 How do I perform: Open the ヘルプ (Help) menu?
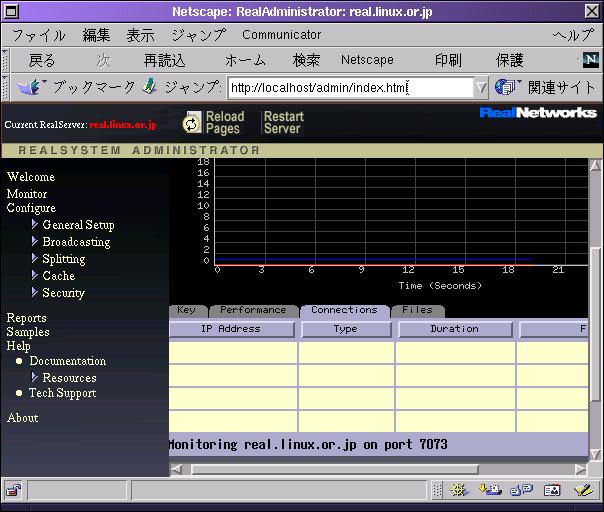click(x=573, y=35)
